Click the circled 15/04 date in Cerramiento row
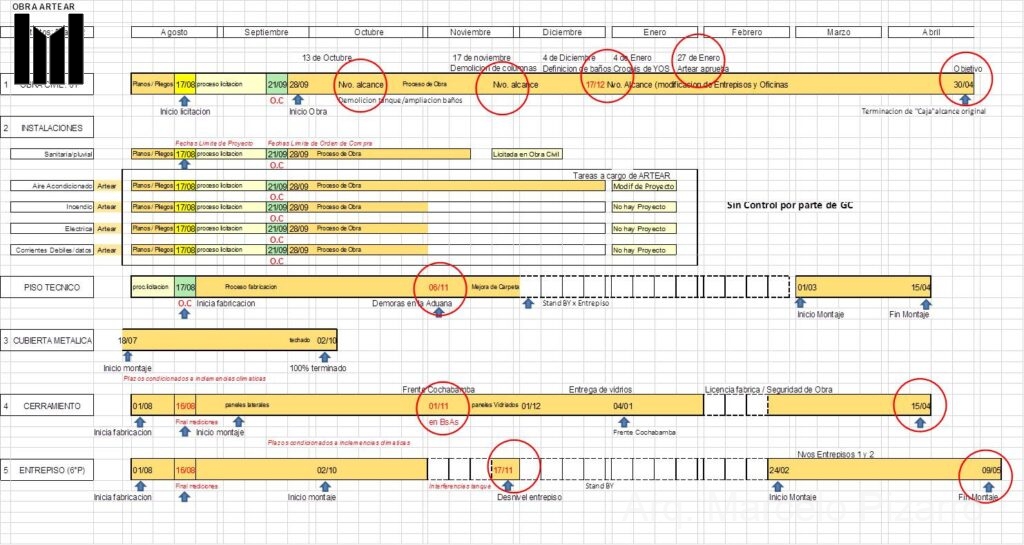Image resolution: width=1024 pixels, height=545 pixels. coord(920,406)
